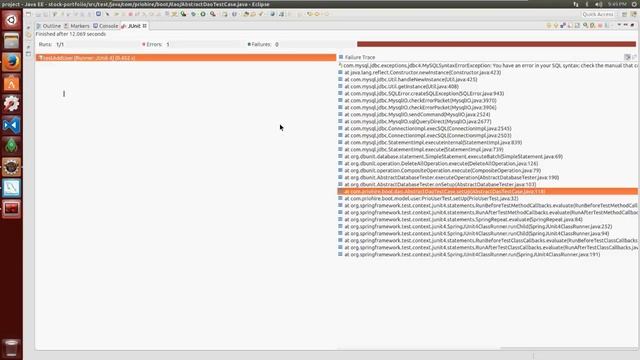
Task: Click the Open Perspective icon beside Quick Access
Action: pyautogui.click(x=624, y=14)
